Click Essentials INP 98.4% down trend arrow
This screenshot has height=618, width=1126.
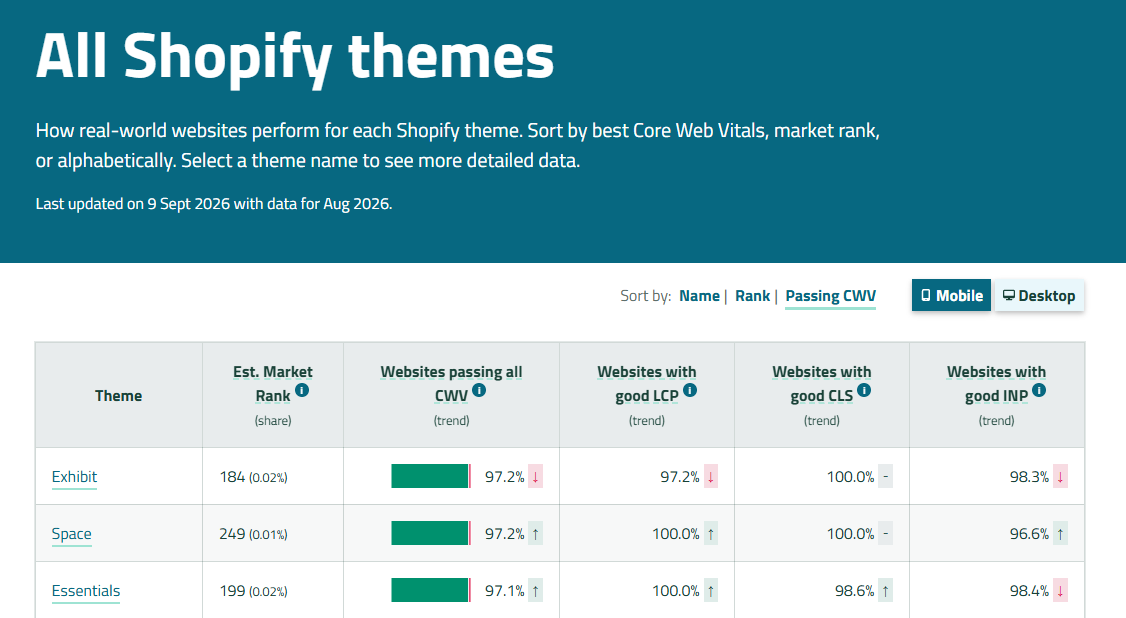click(x=1060, y=591)
